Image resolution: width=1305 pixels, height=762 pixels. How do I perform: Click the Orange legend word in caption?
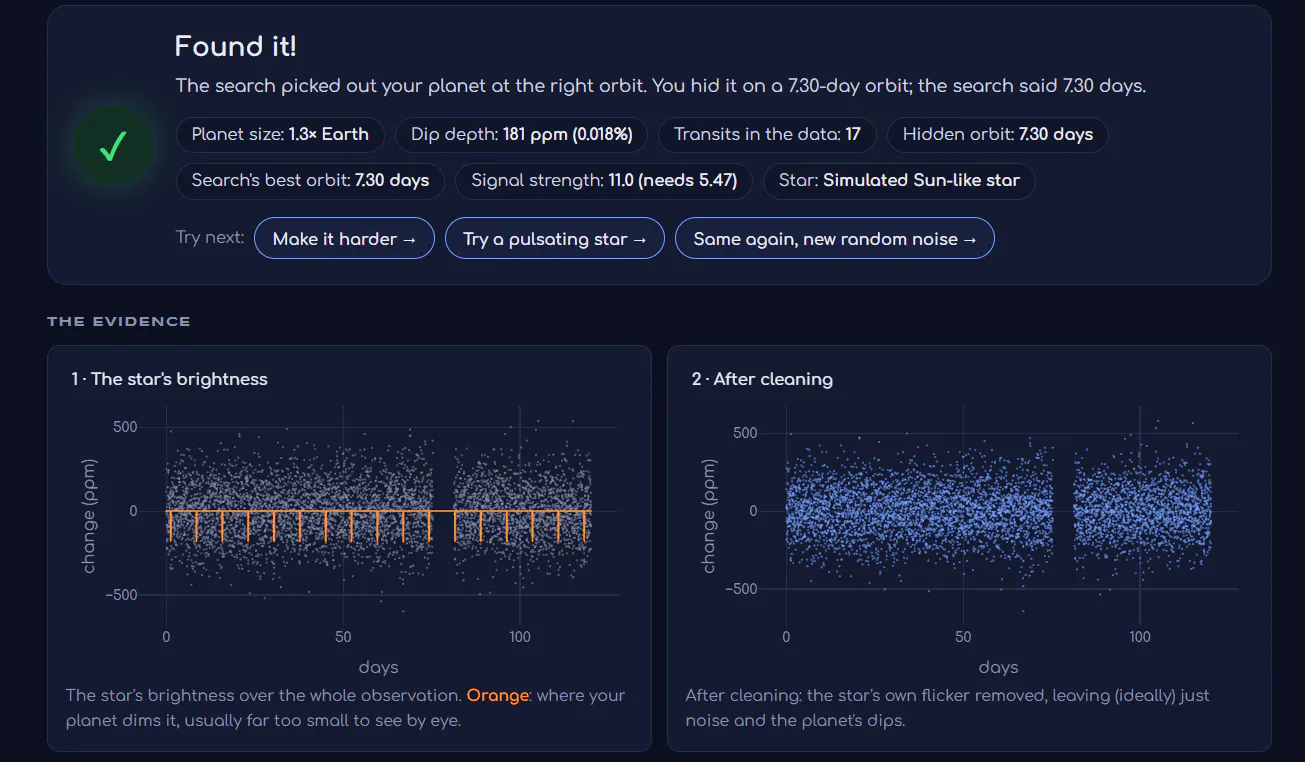click(x=498, y=695)
